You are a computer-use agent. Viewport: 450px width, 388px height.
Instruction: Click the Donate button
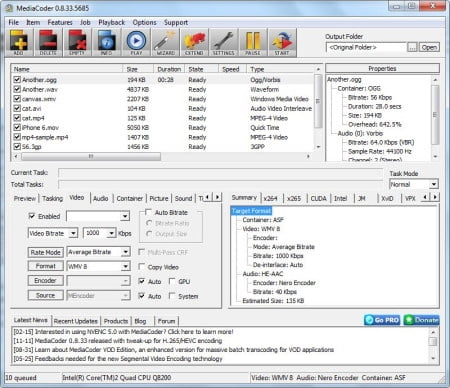click(x=422, y=320)
